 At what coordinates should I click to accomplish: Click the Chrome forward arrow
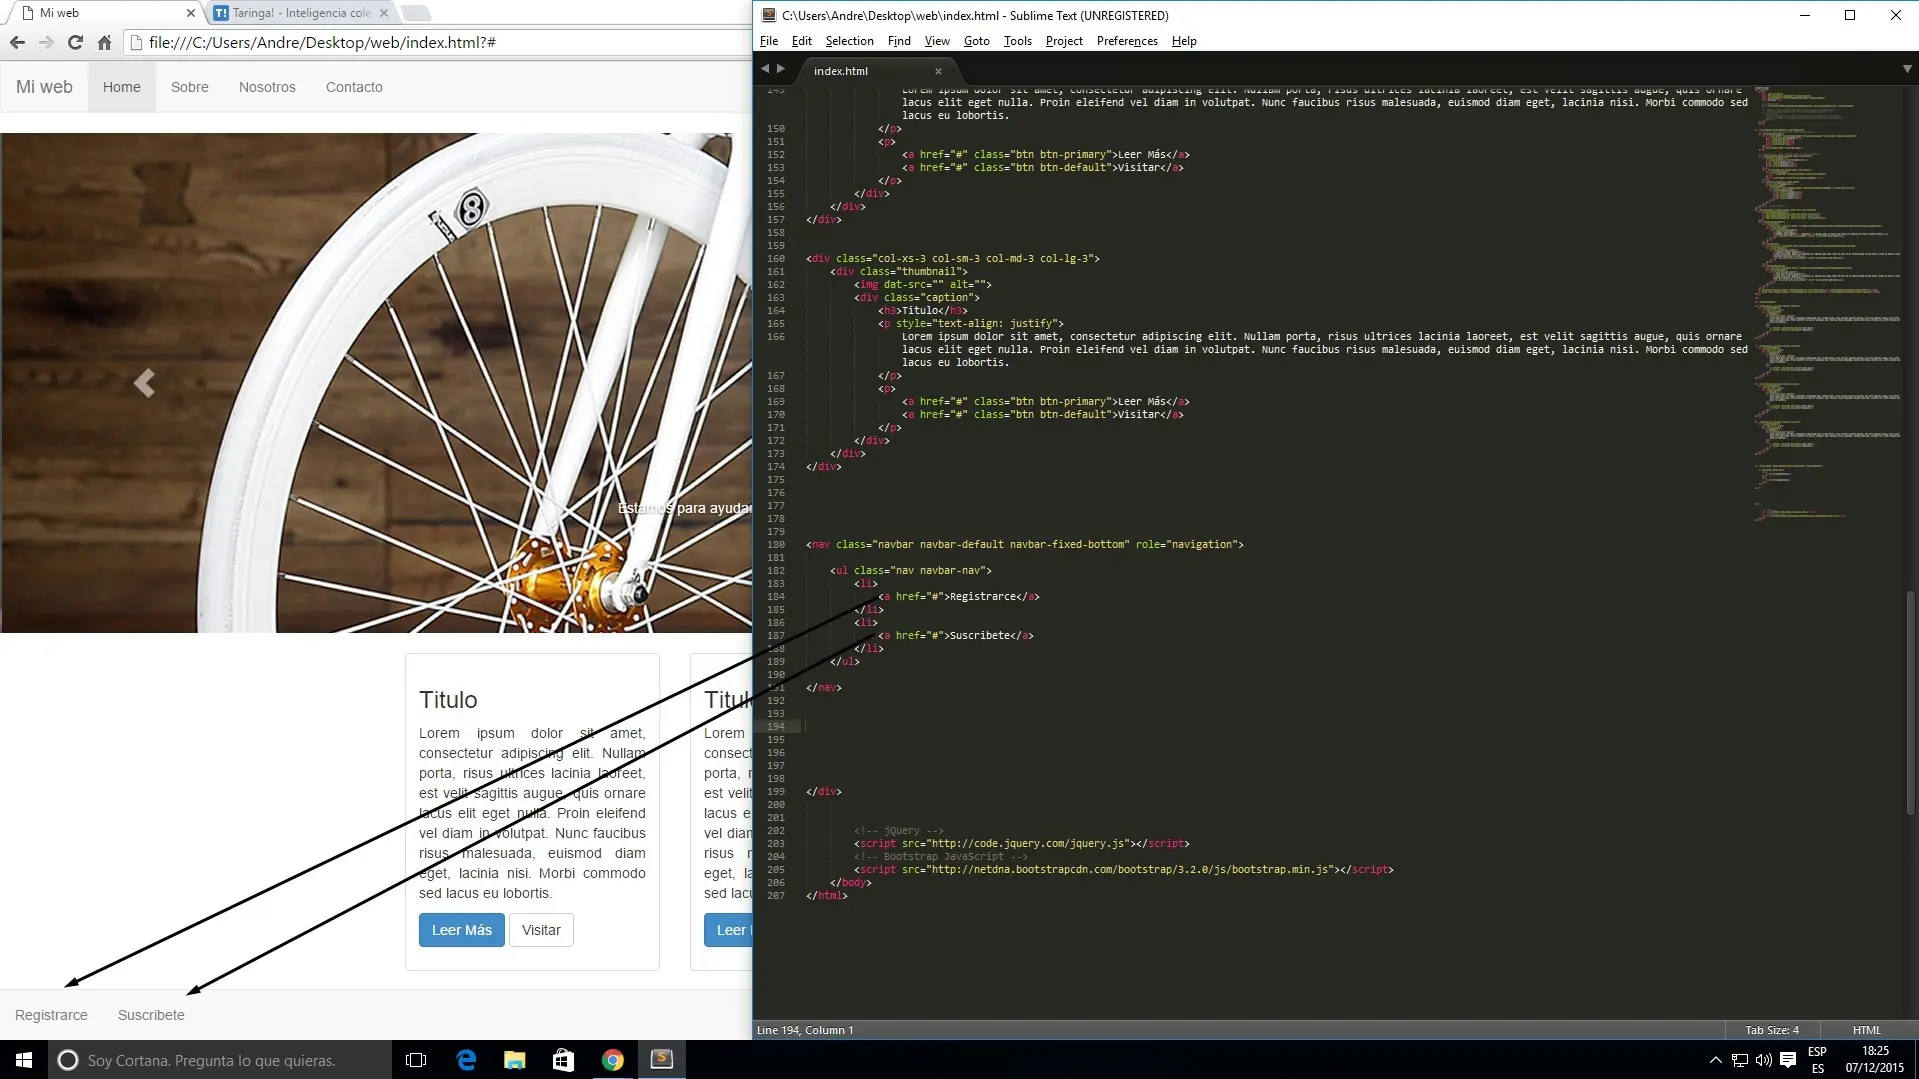pos(46,42)
